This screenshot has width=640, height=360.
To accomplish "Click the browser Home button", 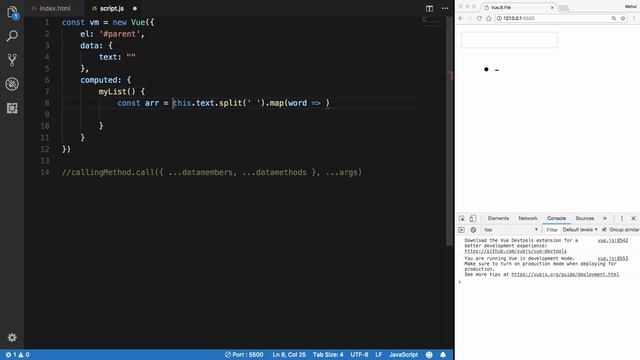I will pyautogui.click(x=488, y=18).
